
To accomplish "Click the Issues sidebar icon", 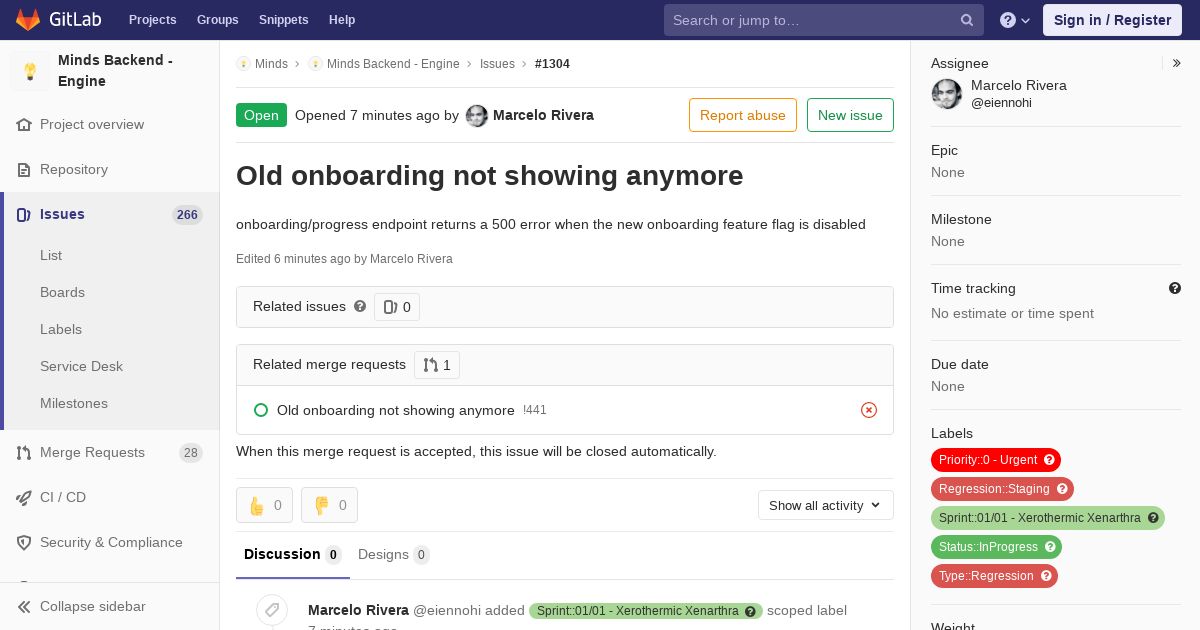I will click(24, 215).
